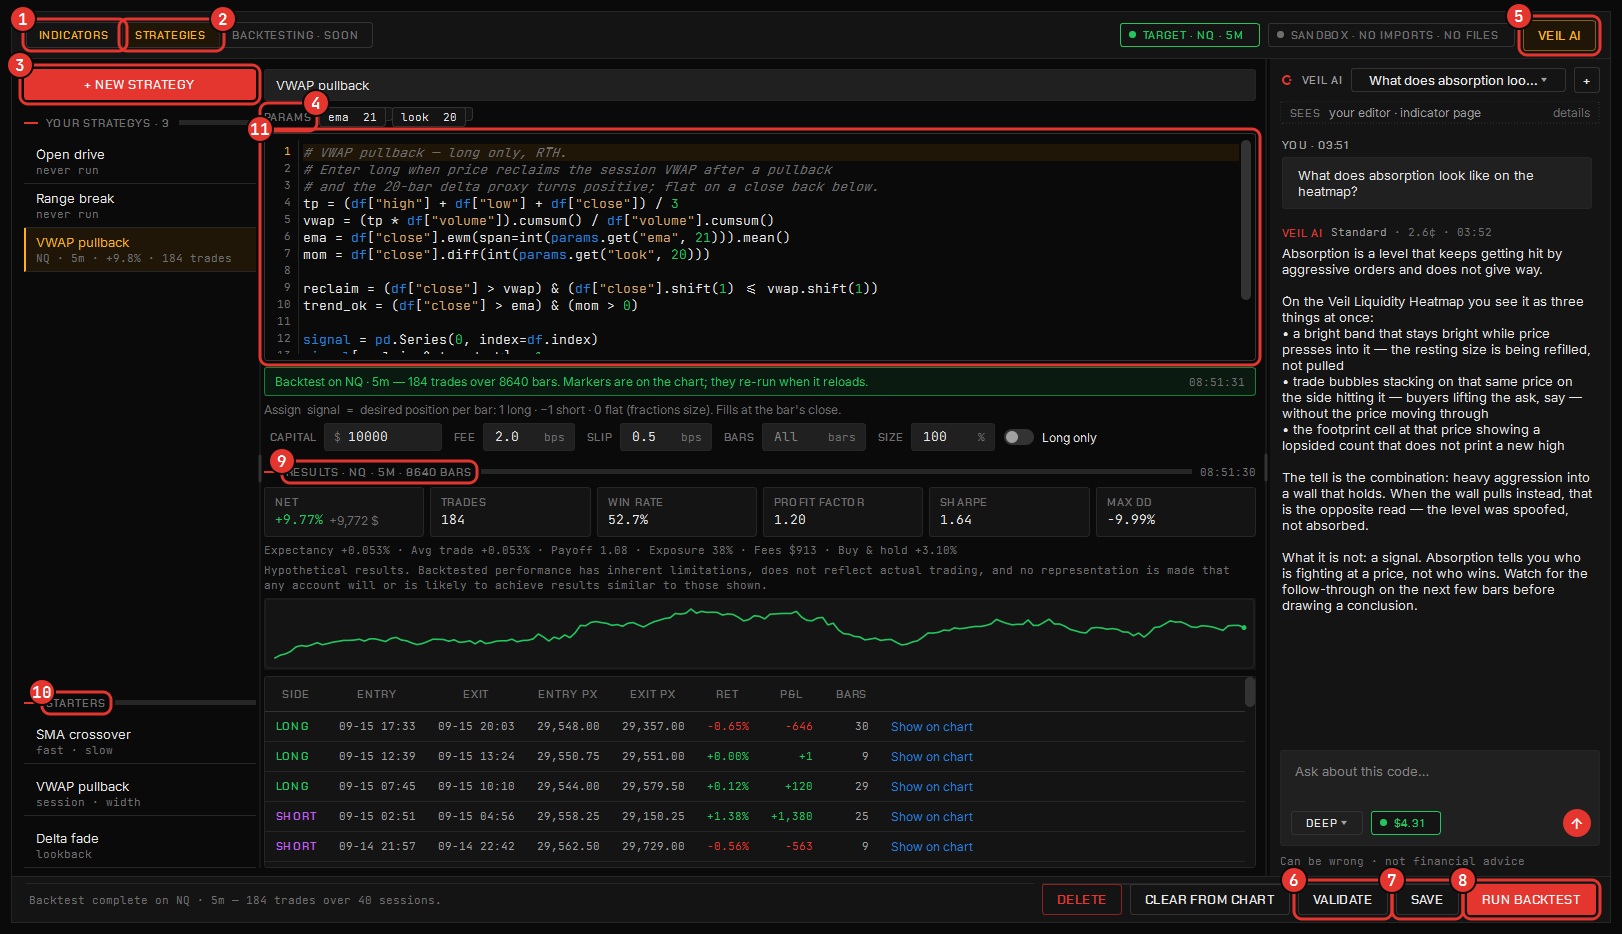Screen dimensions: 1622x934
Task: Click code line 9 starting with reclaim
Action: (x=590, y=289)
